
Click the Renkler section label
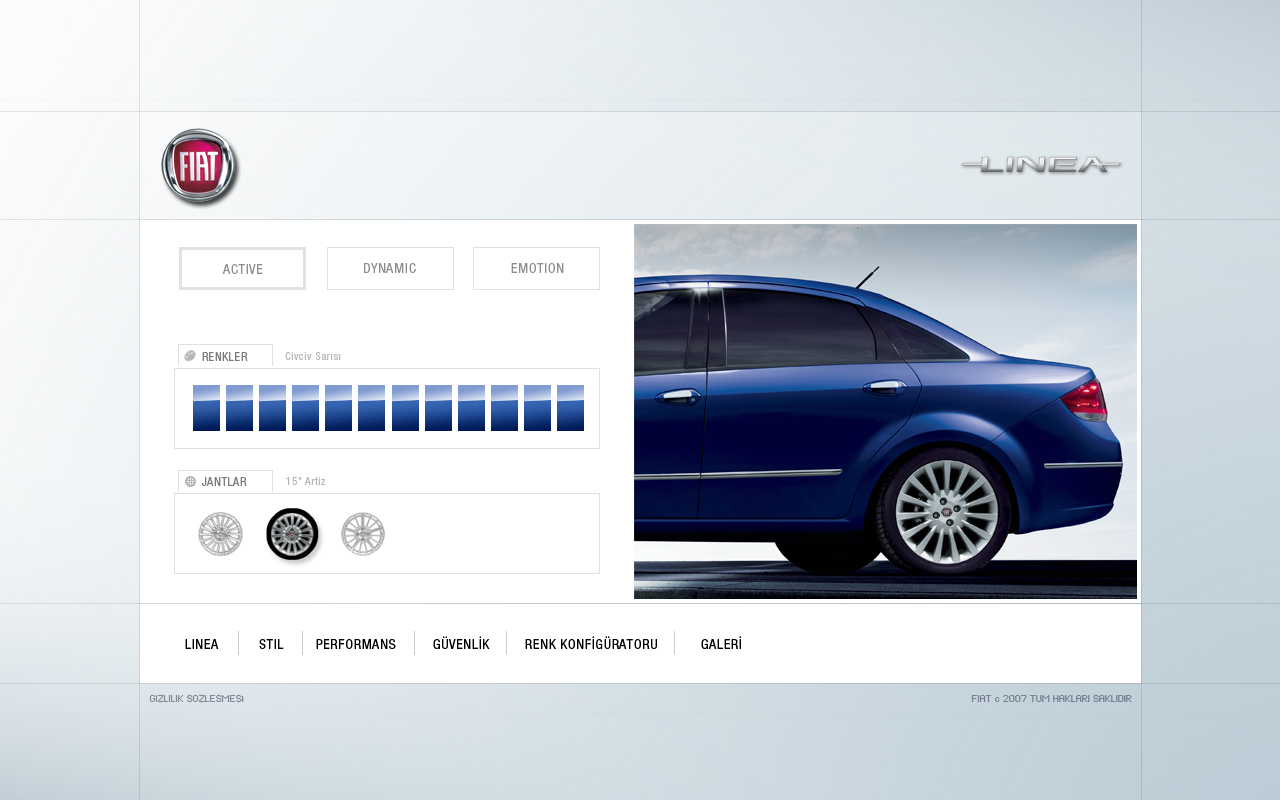224,356
